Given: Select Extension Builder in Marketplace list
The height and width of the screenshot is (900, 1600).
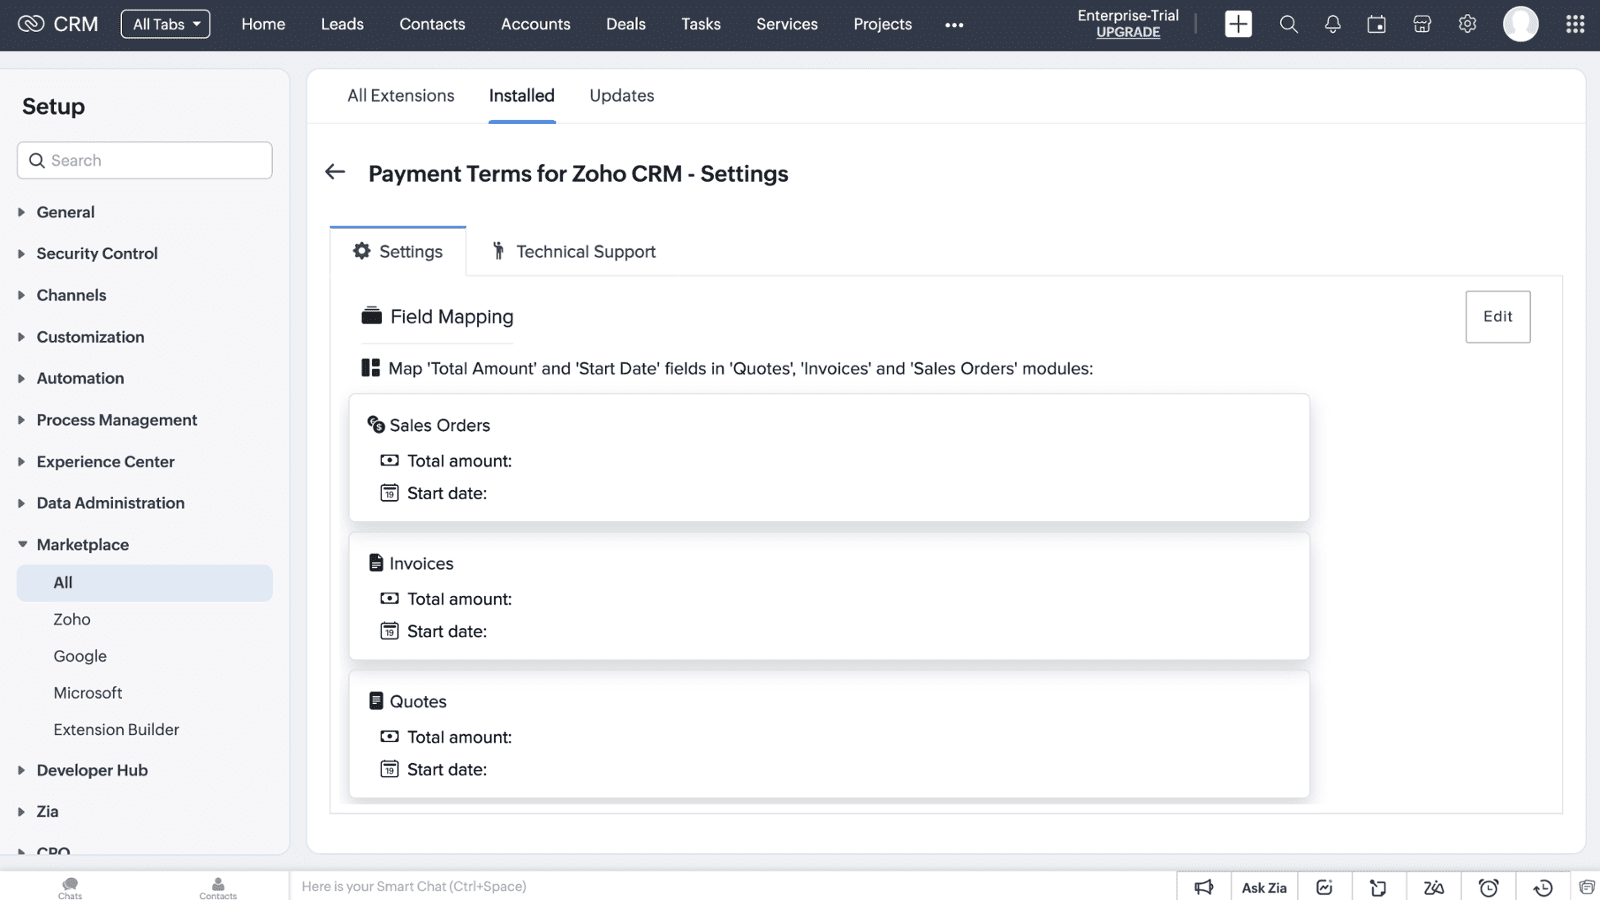Looking at the screenshot, I should coord(116,730).
